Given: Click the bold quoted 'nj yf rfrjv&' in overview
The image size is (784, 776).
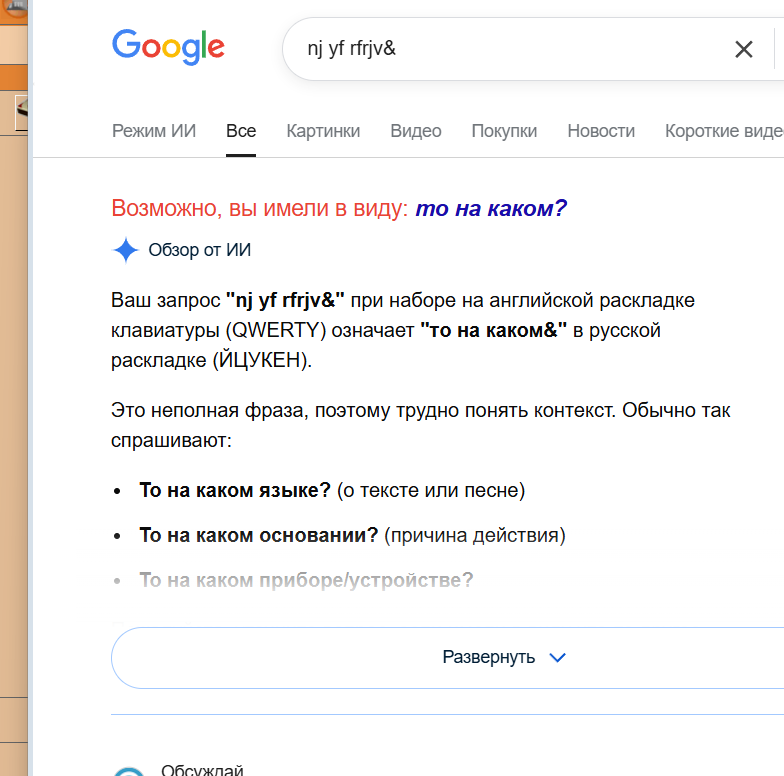Looking at the screenshot, I should [285, 300].
